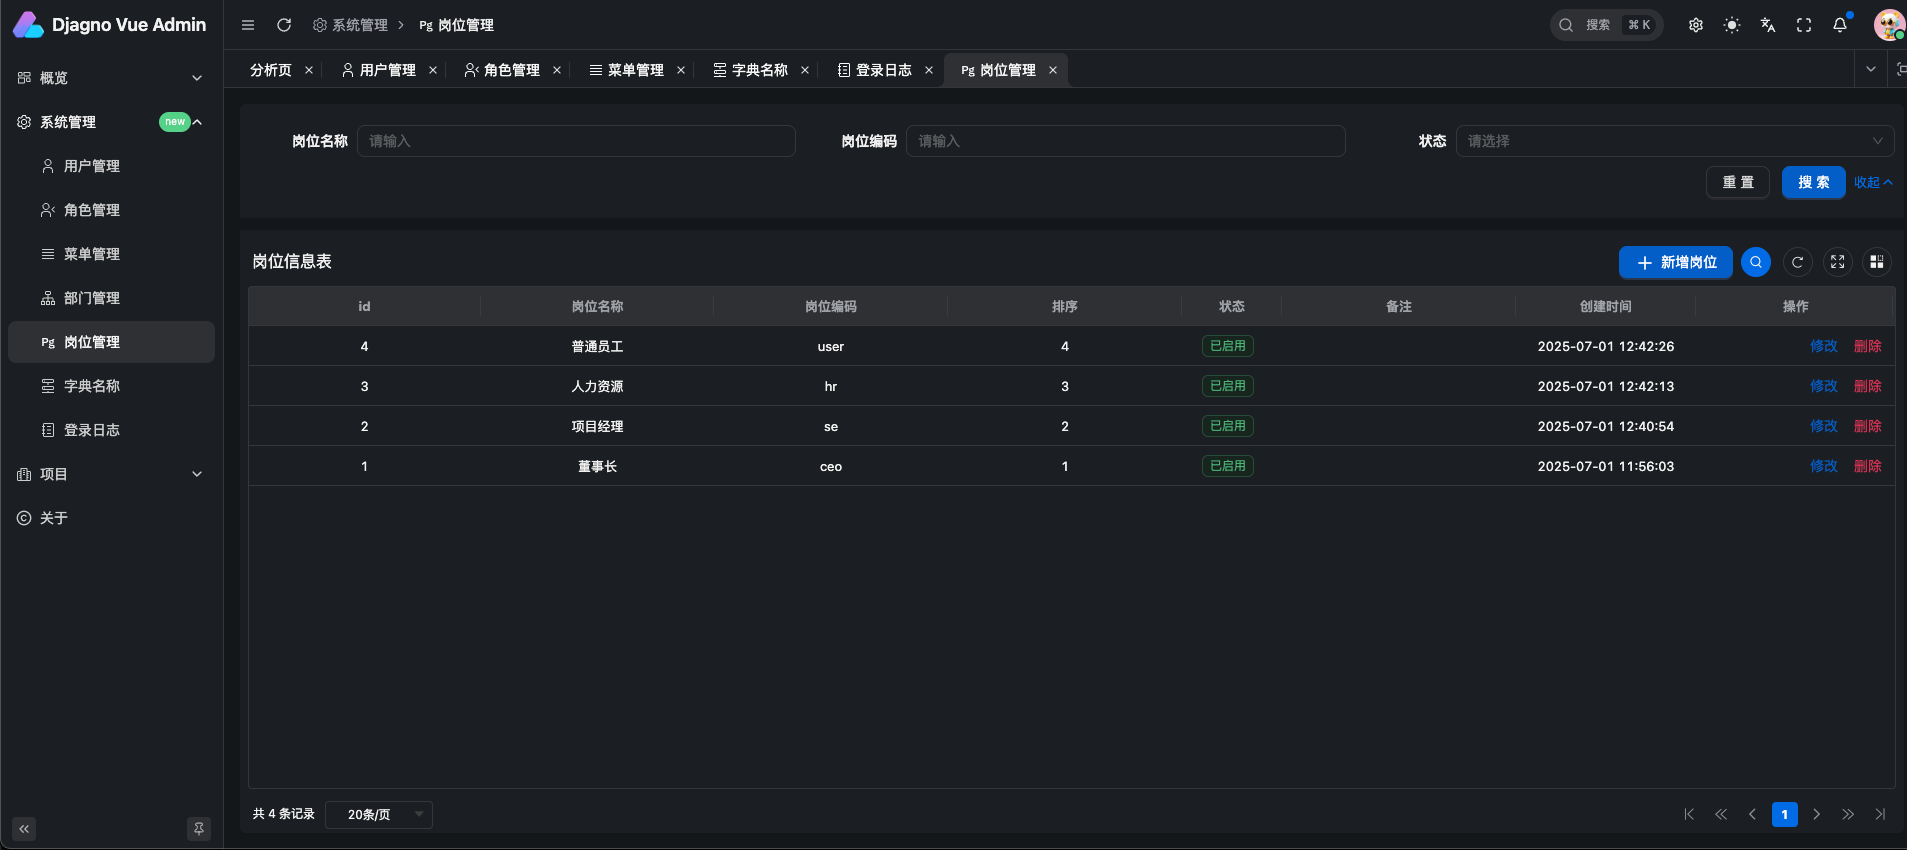This screenshot has width=1907, height=850.
Task: Click the language translation icon
Action: click(x=1768, y=25)
